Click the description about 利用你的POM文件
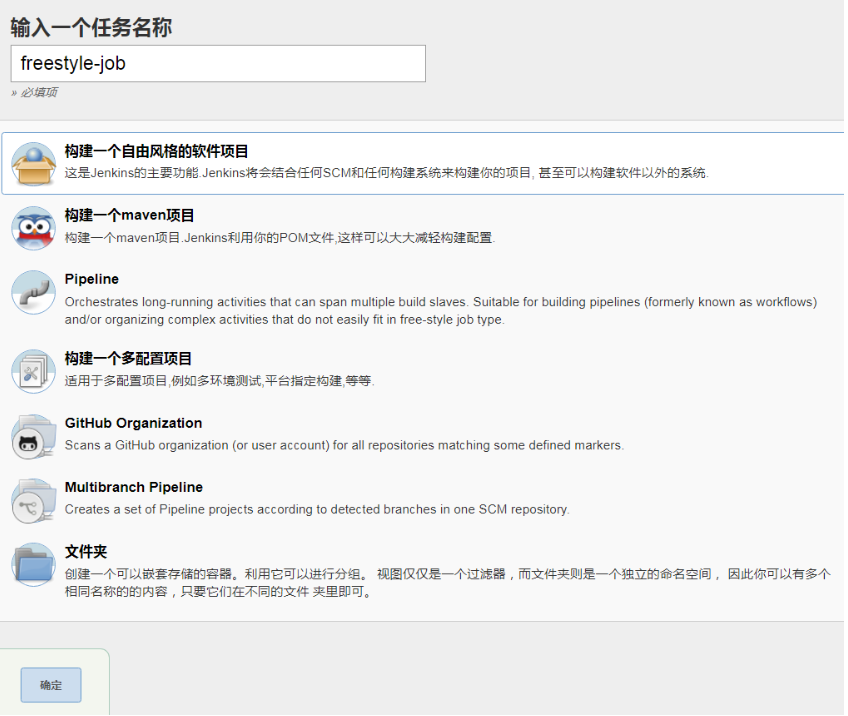 coord(280,238)
